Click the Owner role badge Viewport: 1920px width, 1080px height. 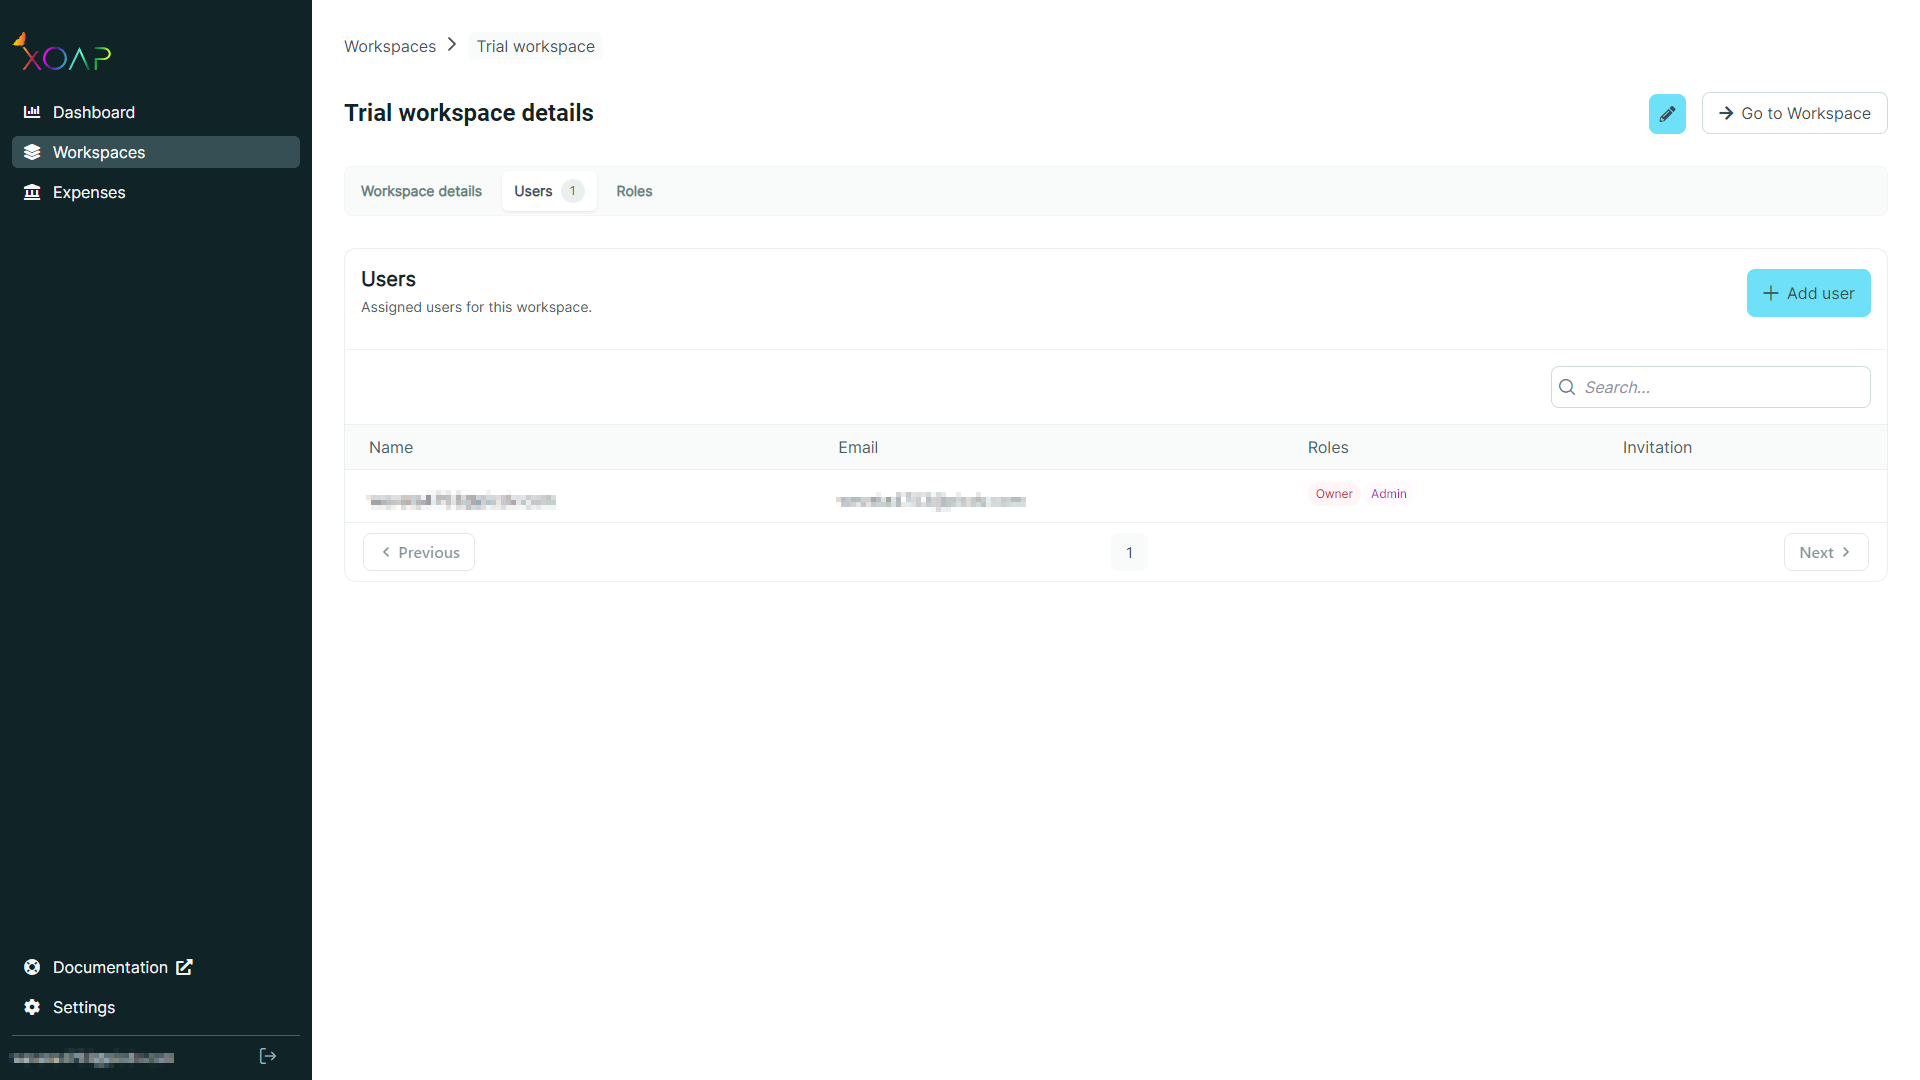1333,493
